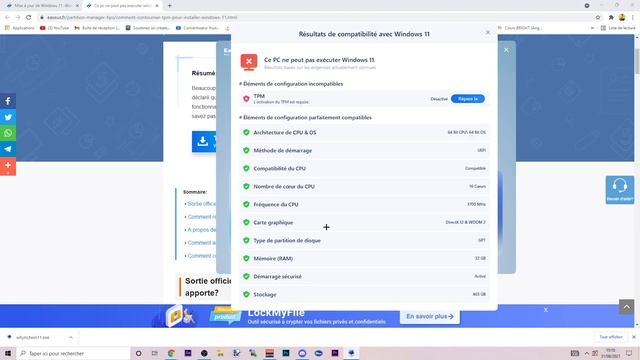
Task: Click 'Désactivé' status in TPM row
Action: click(439, 99)
